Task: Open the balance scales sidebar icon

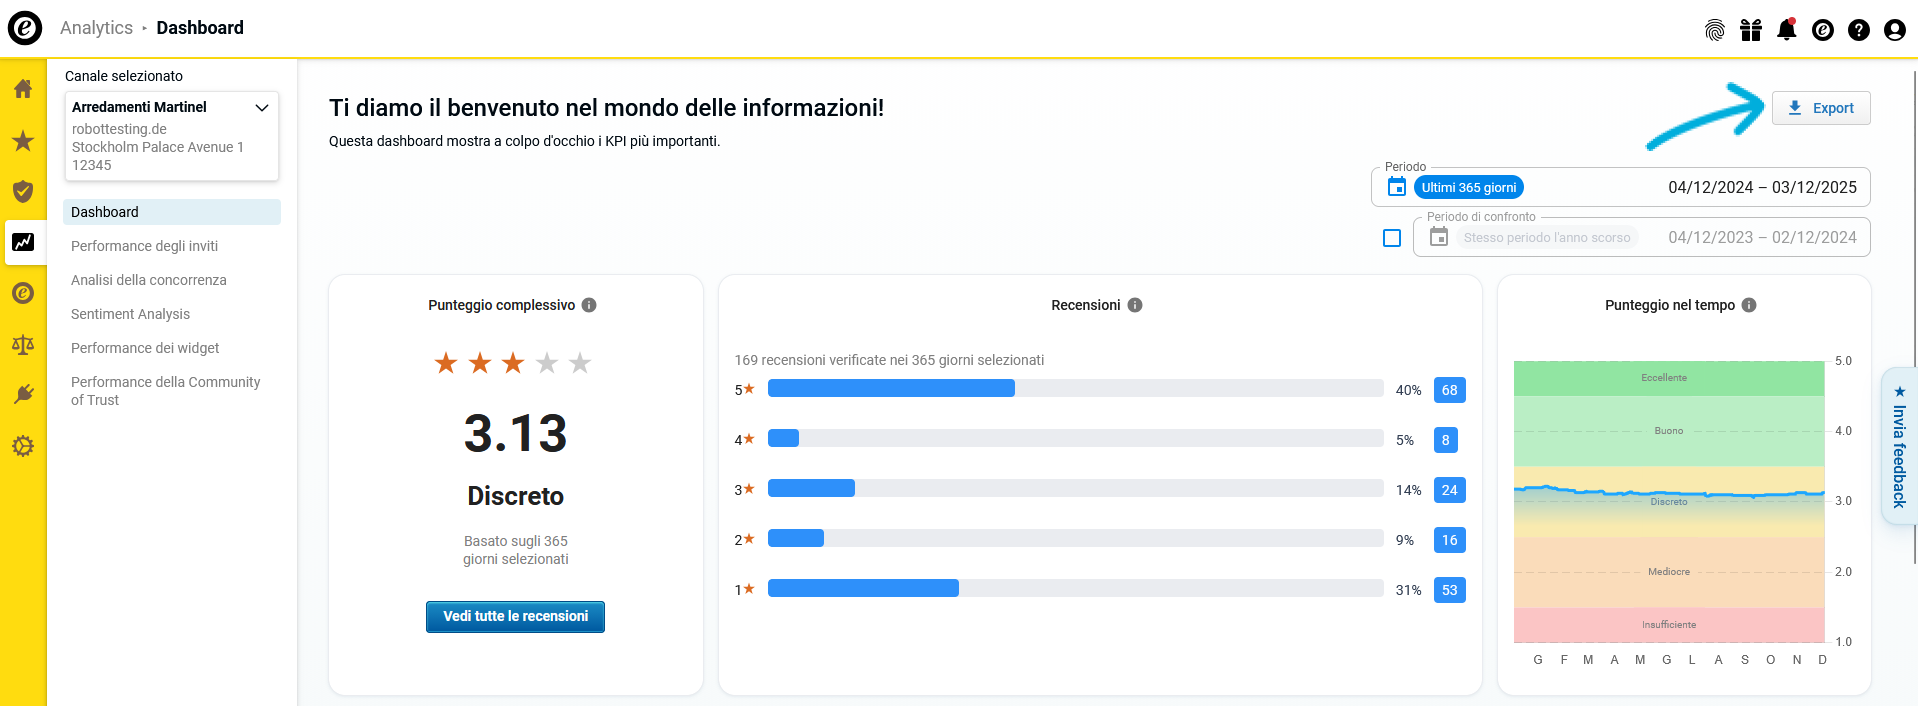Action: coord(23,345)
